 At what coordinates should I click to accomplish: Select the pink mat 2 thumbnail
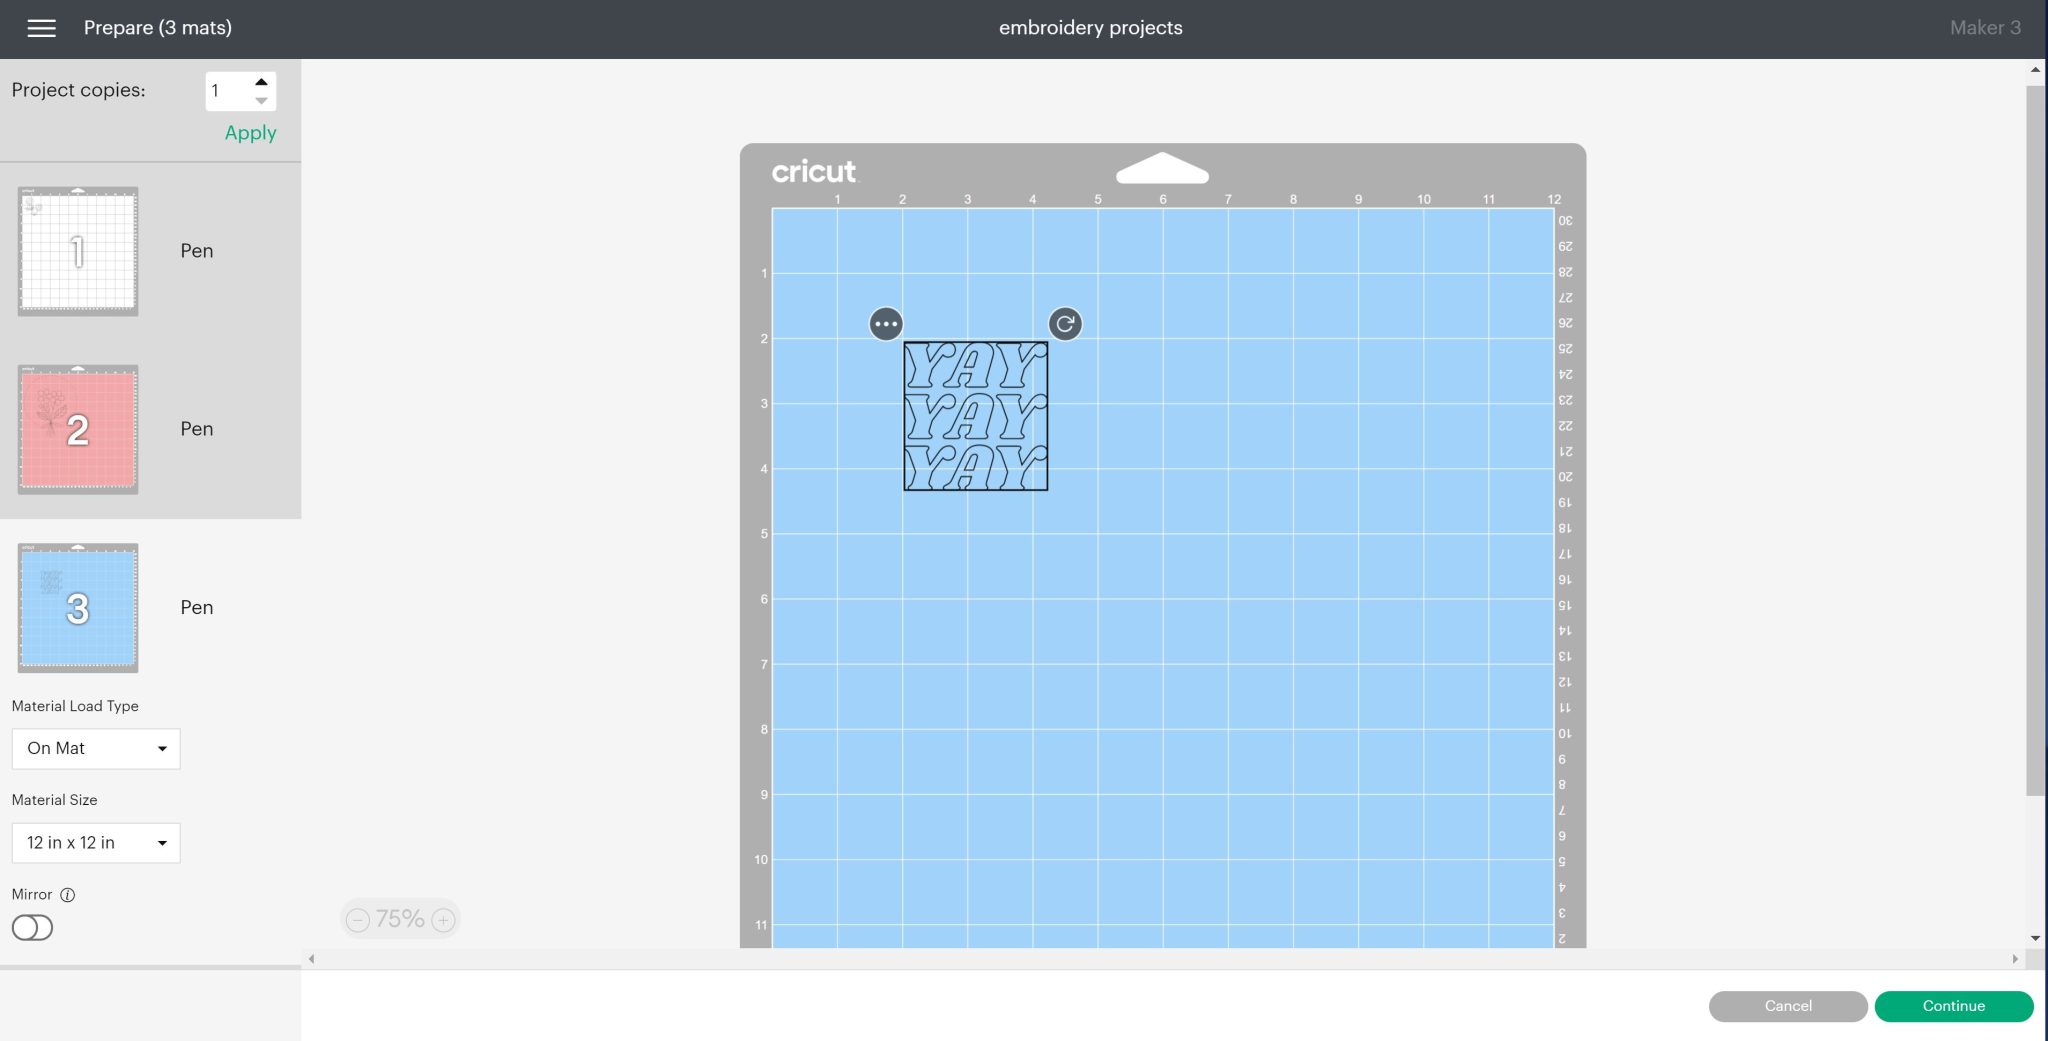78,429
